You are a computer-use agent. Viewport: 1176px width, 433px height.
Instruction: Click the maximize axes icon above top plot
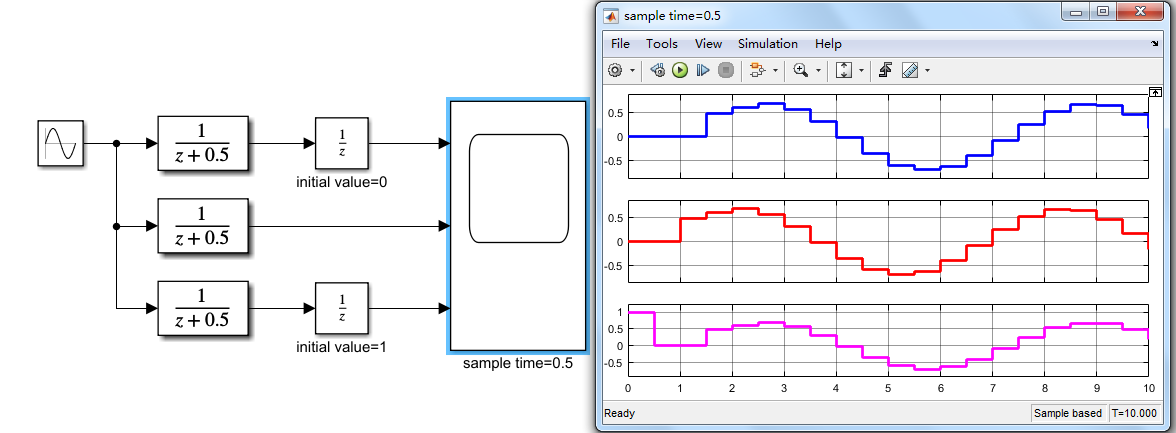tap(1155, 92)
